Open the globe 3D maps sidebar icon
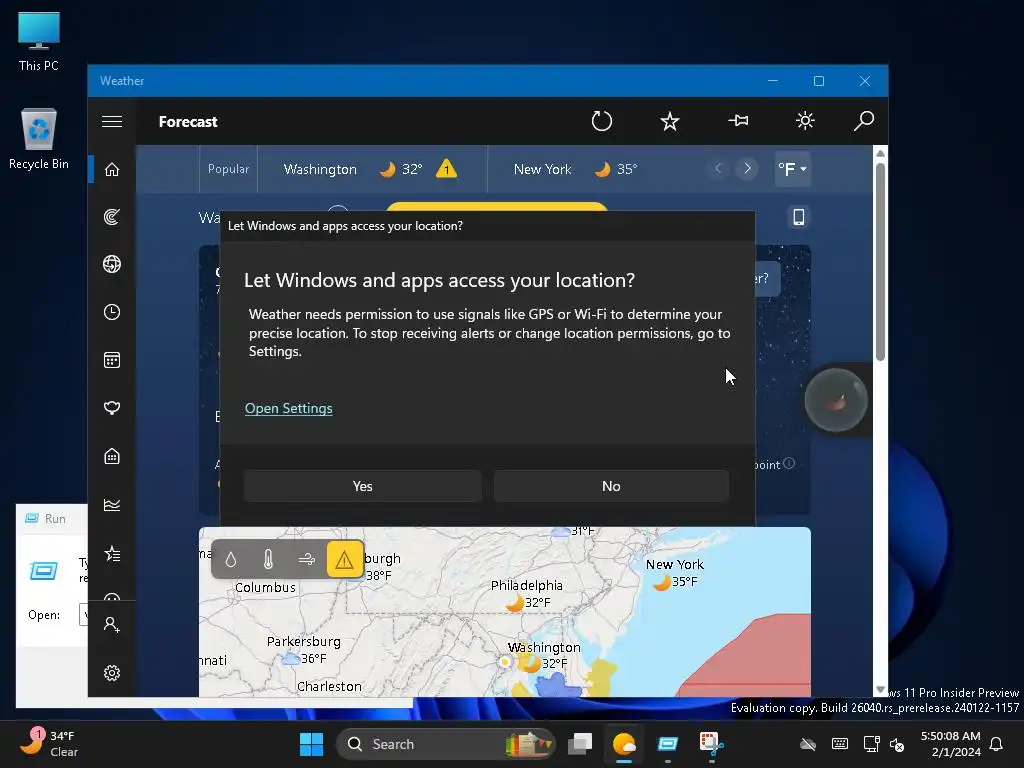The width and height of the screenshot is (1024, 768). (x=112, y=264)
